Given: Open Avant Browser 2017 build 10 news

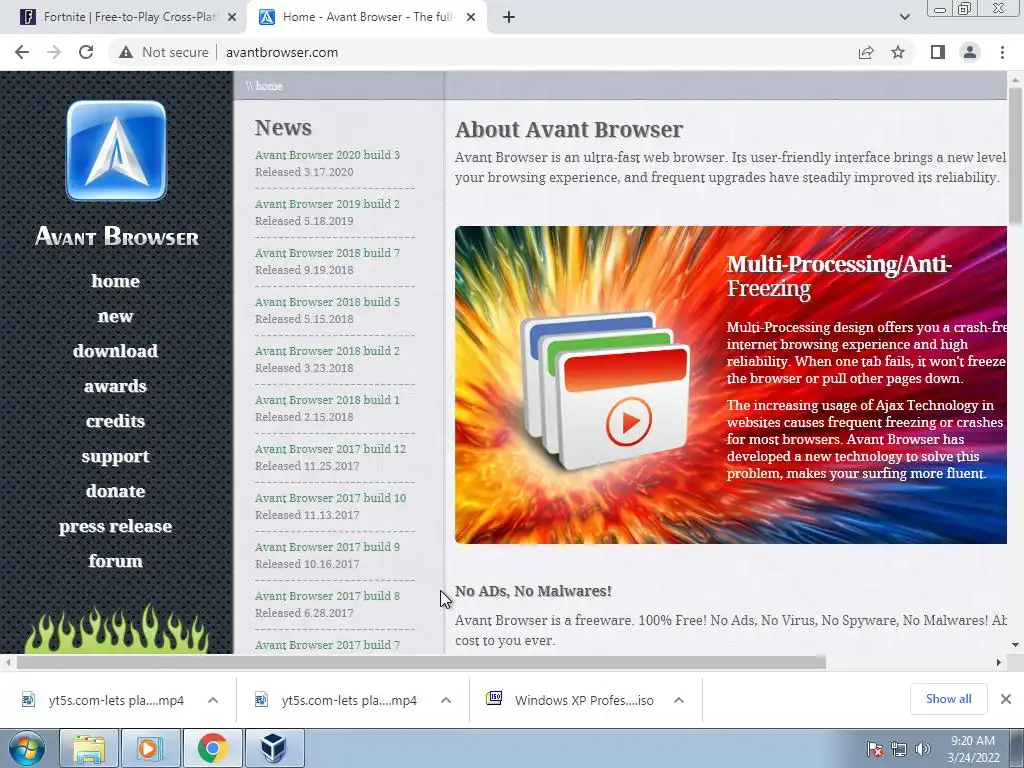Looking at the screenshot, I should tap(330, 498).
